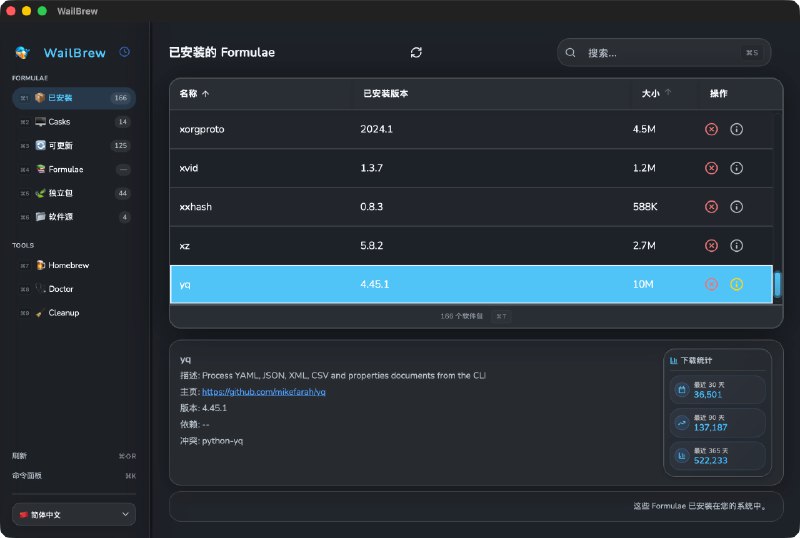Click the 36,501 downloads value

point(708,395)
